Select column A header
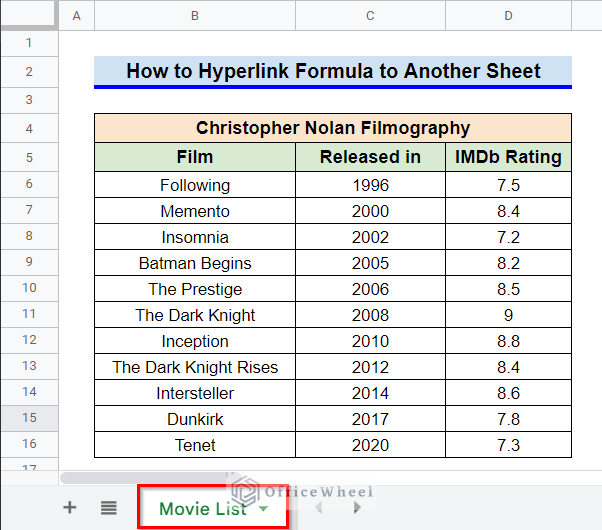 click(76, 15)
